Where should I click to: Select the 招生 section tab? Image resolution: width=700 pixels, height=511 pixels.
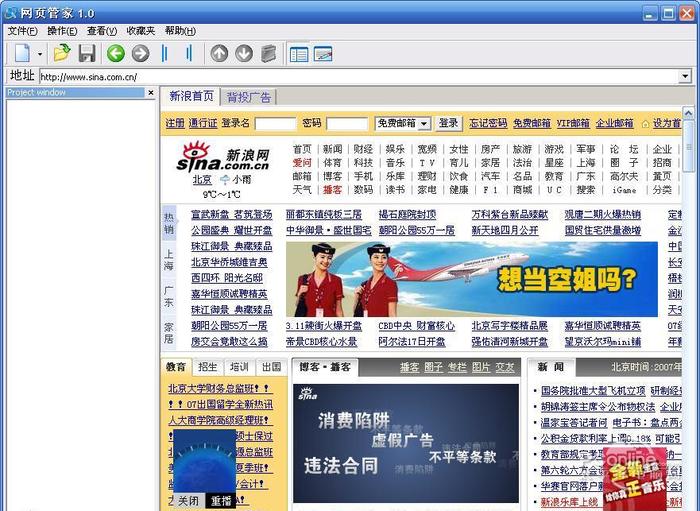208,367
